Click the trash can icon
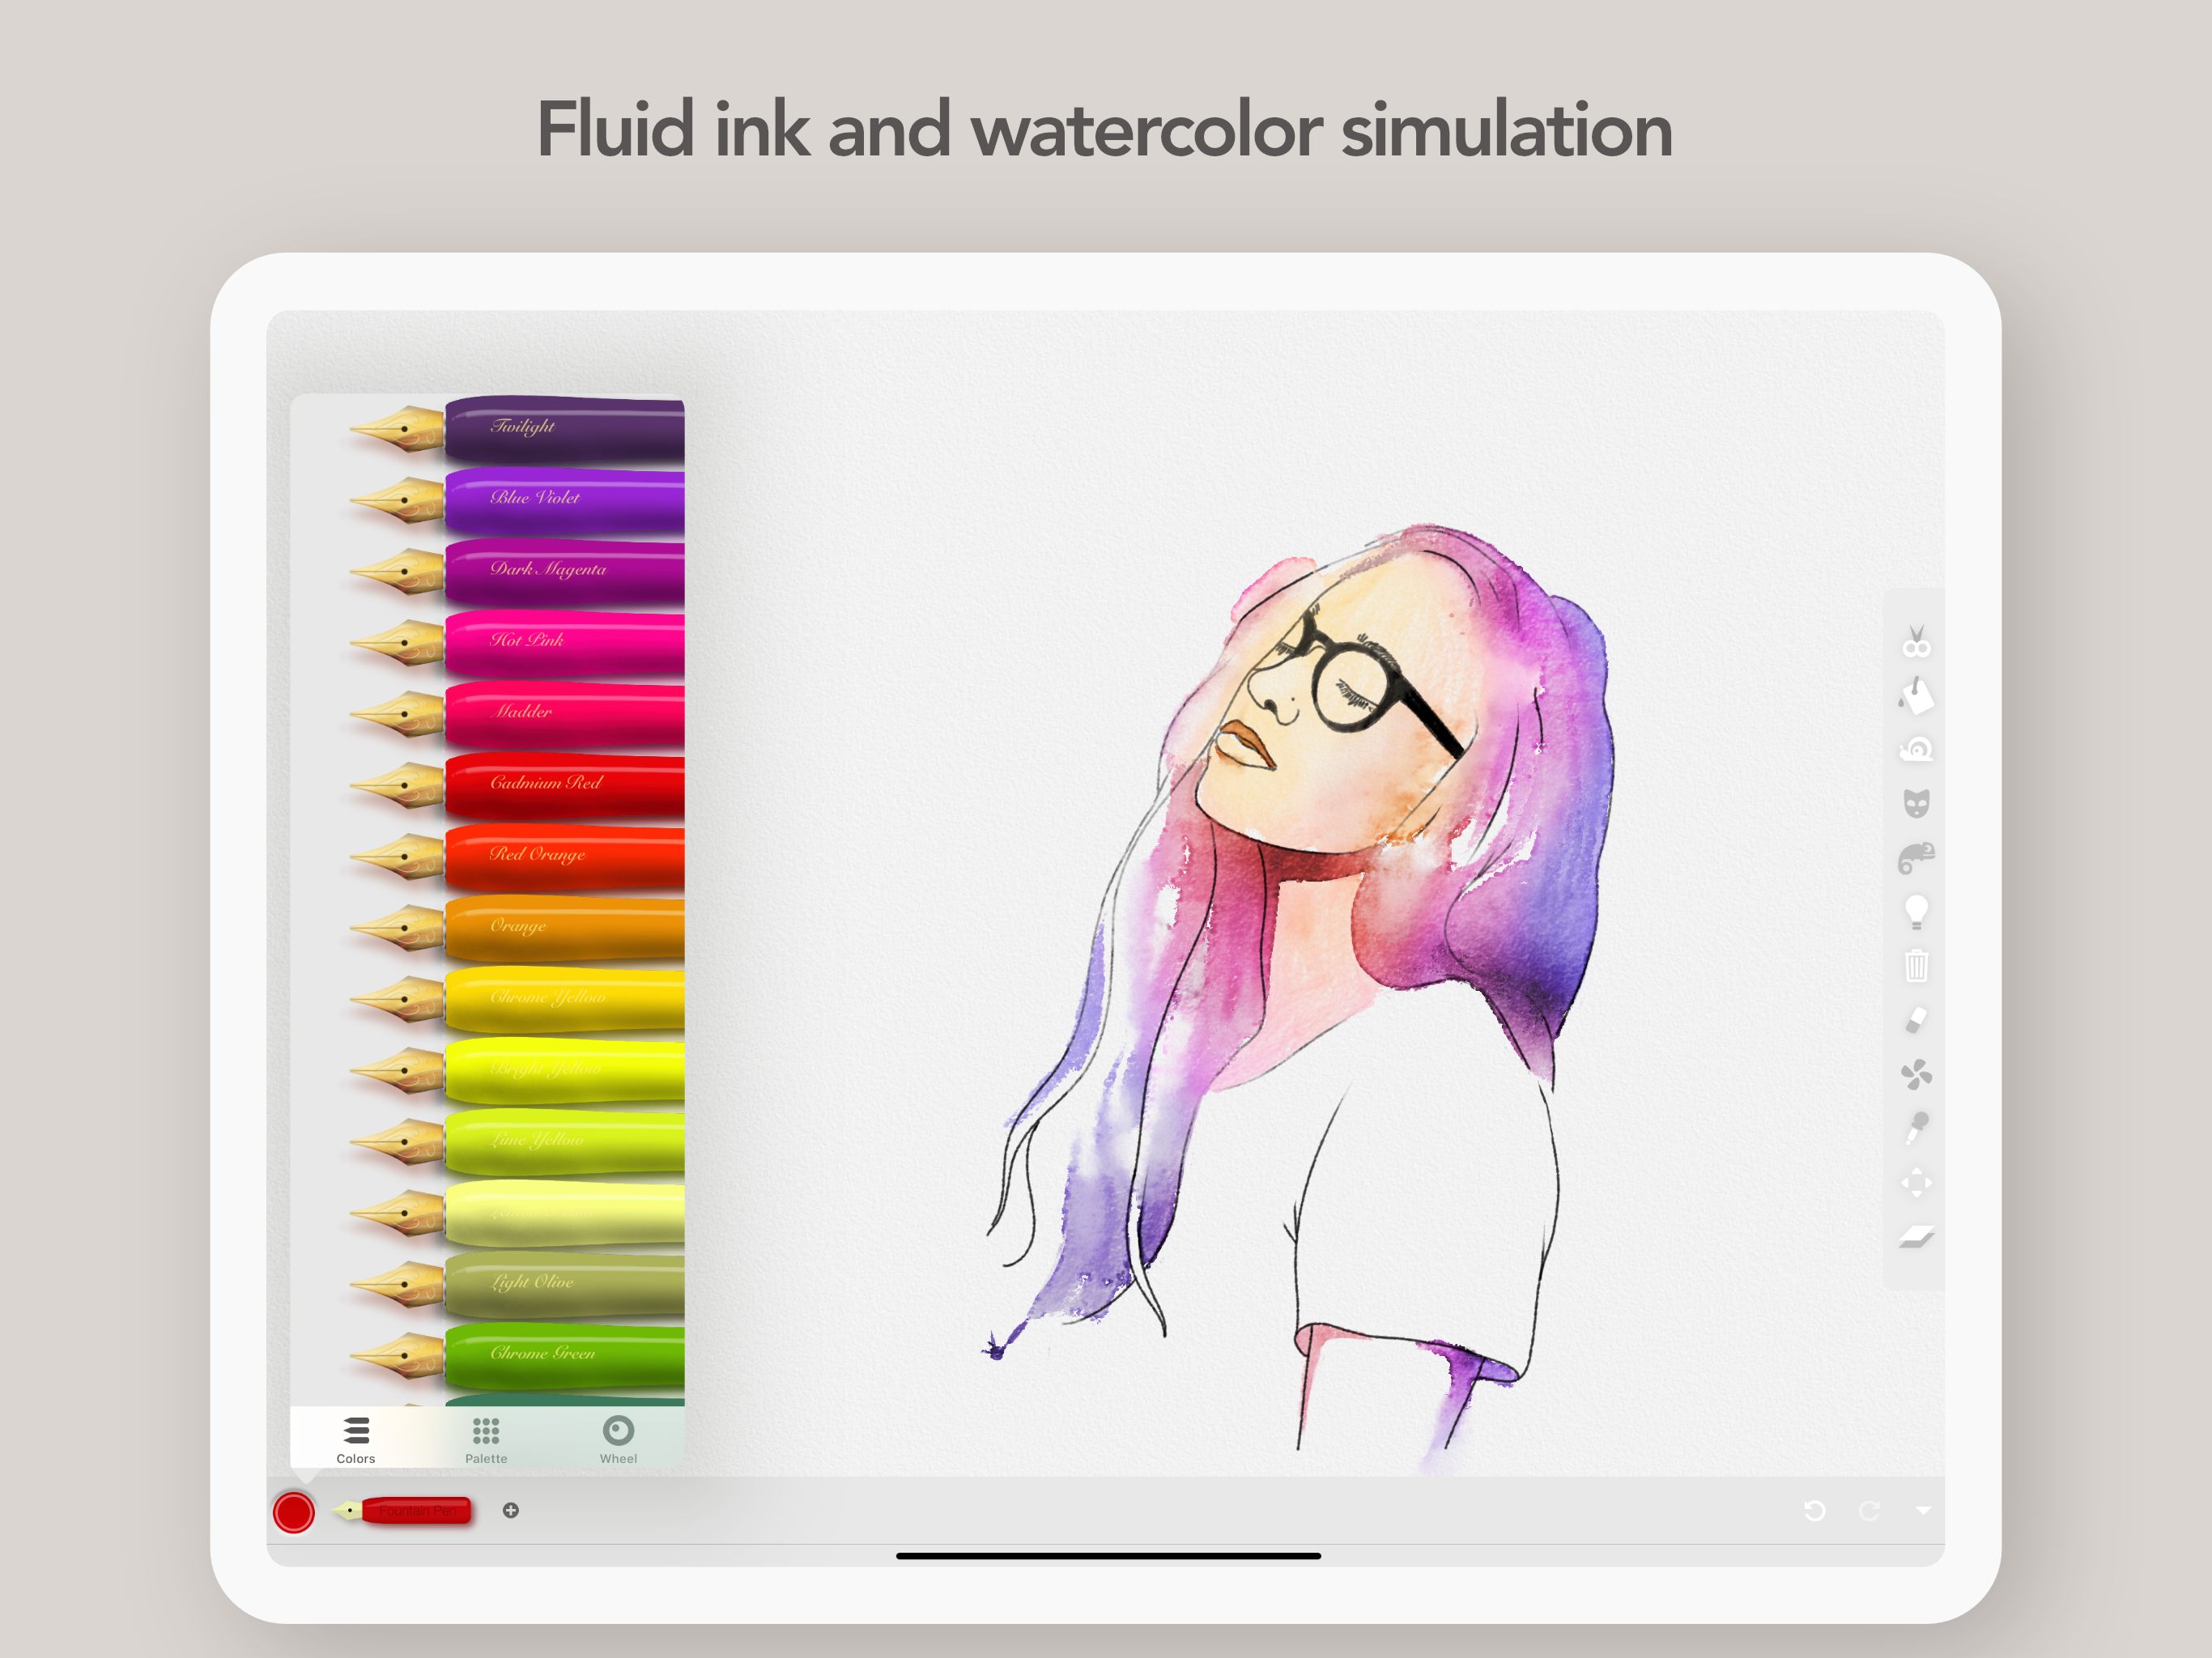Image resolution: width=2212 pixels, height=1658 pixels. click(x=1916, y=965)
